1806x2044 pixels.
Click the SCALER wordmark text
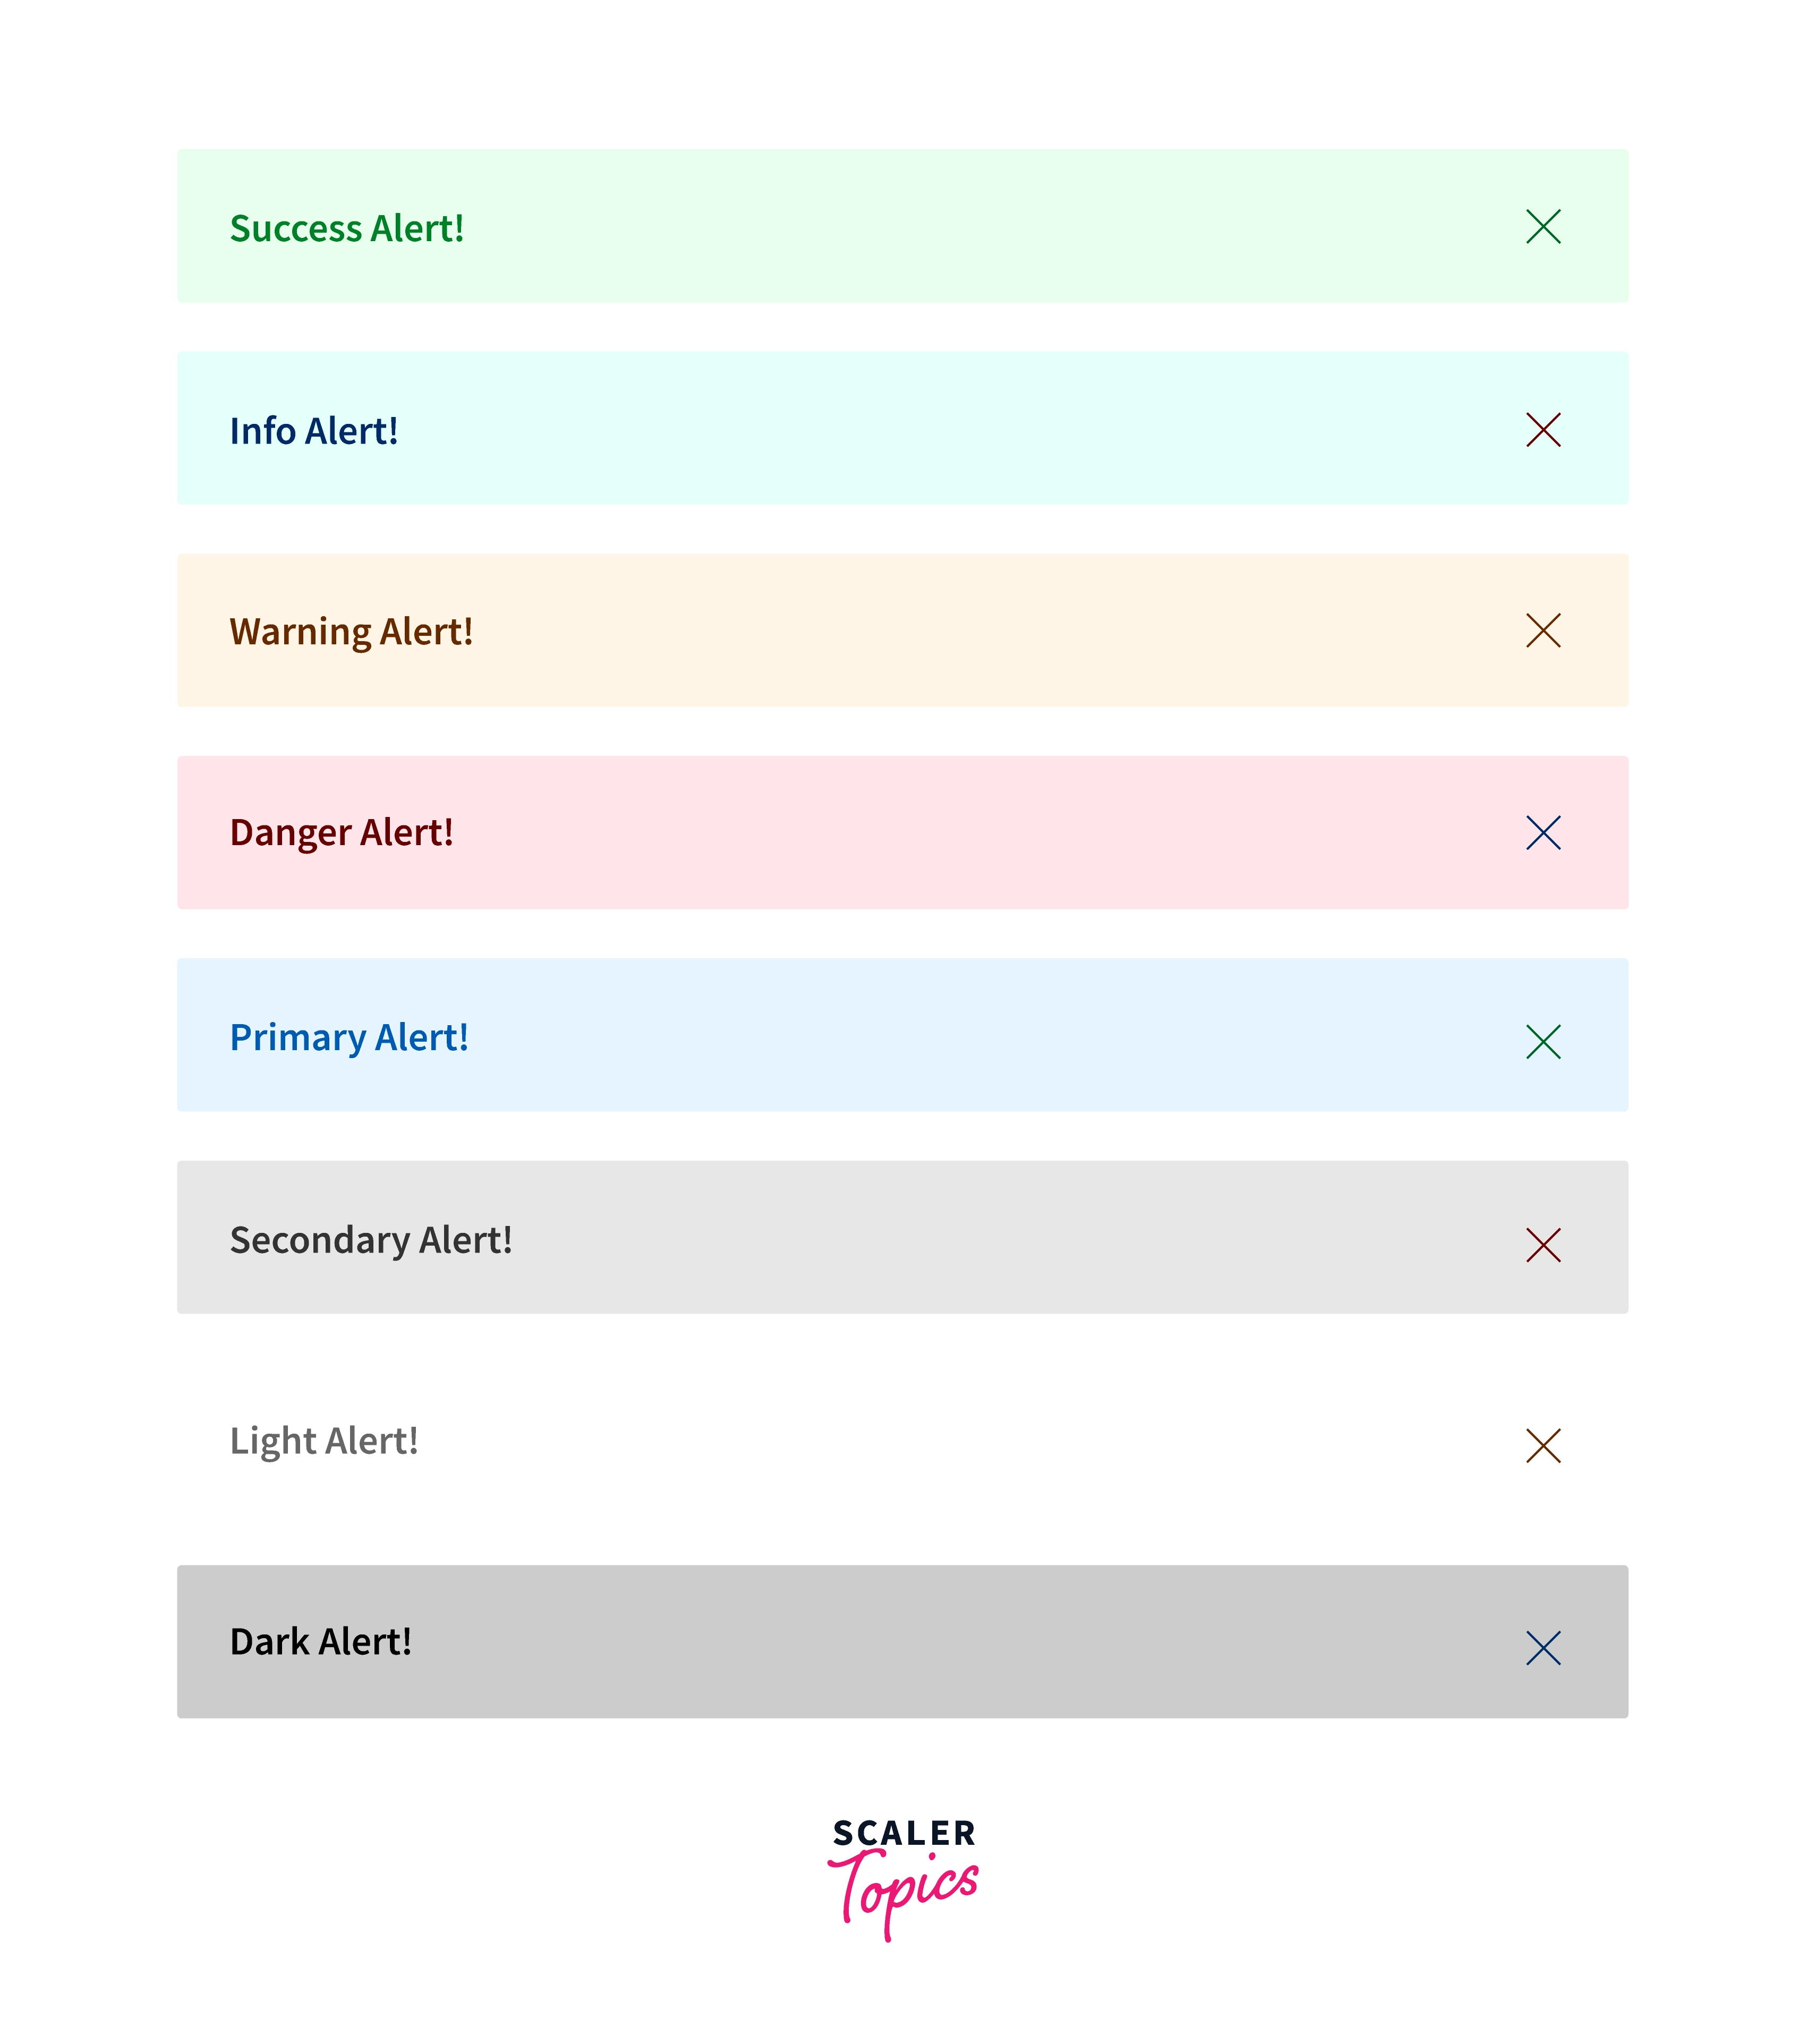[903, 1834]
